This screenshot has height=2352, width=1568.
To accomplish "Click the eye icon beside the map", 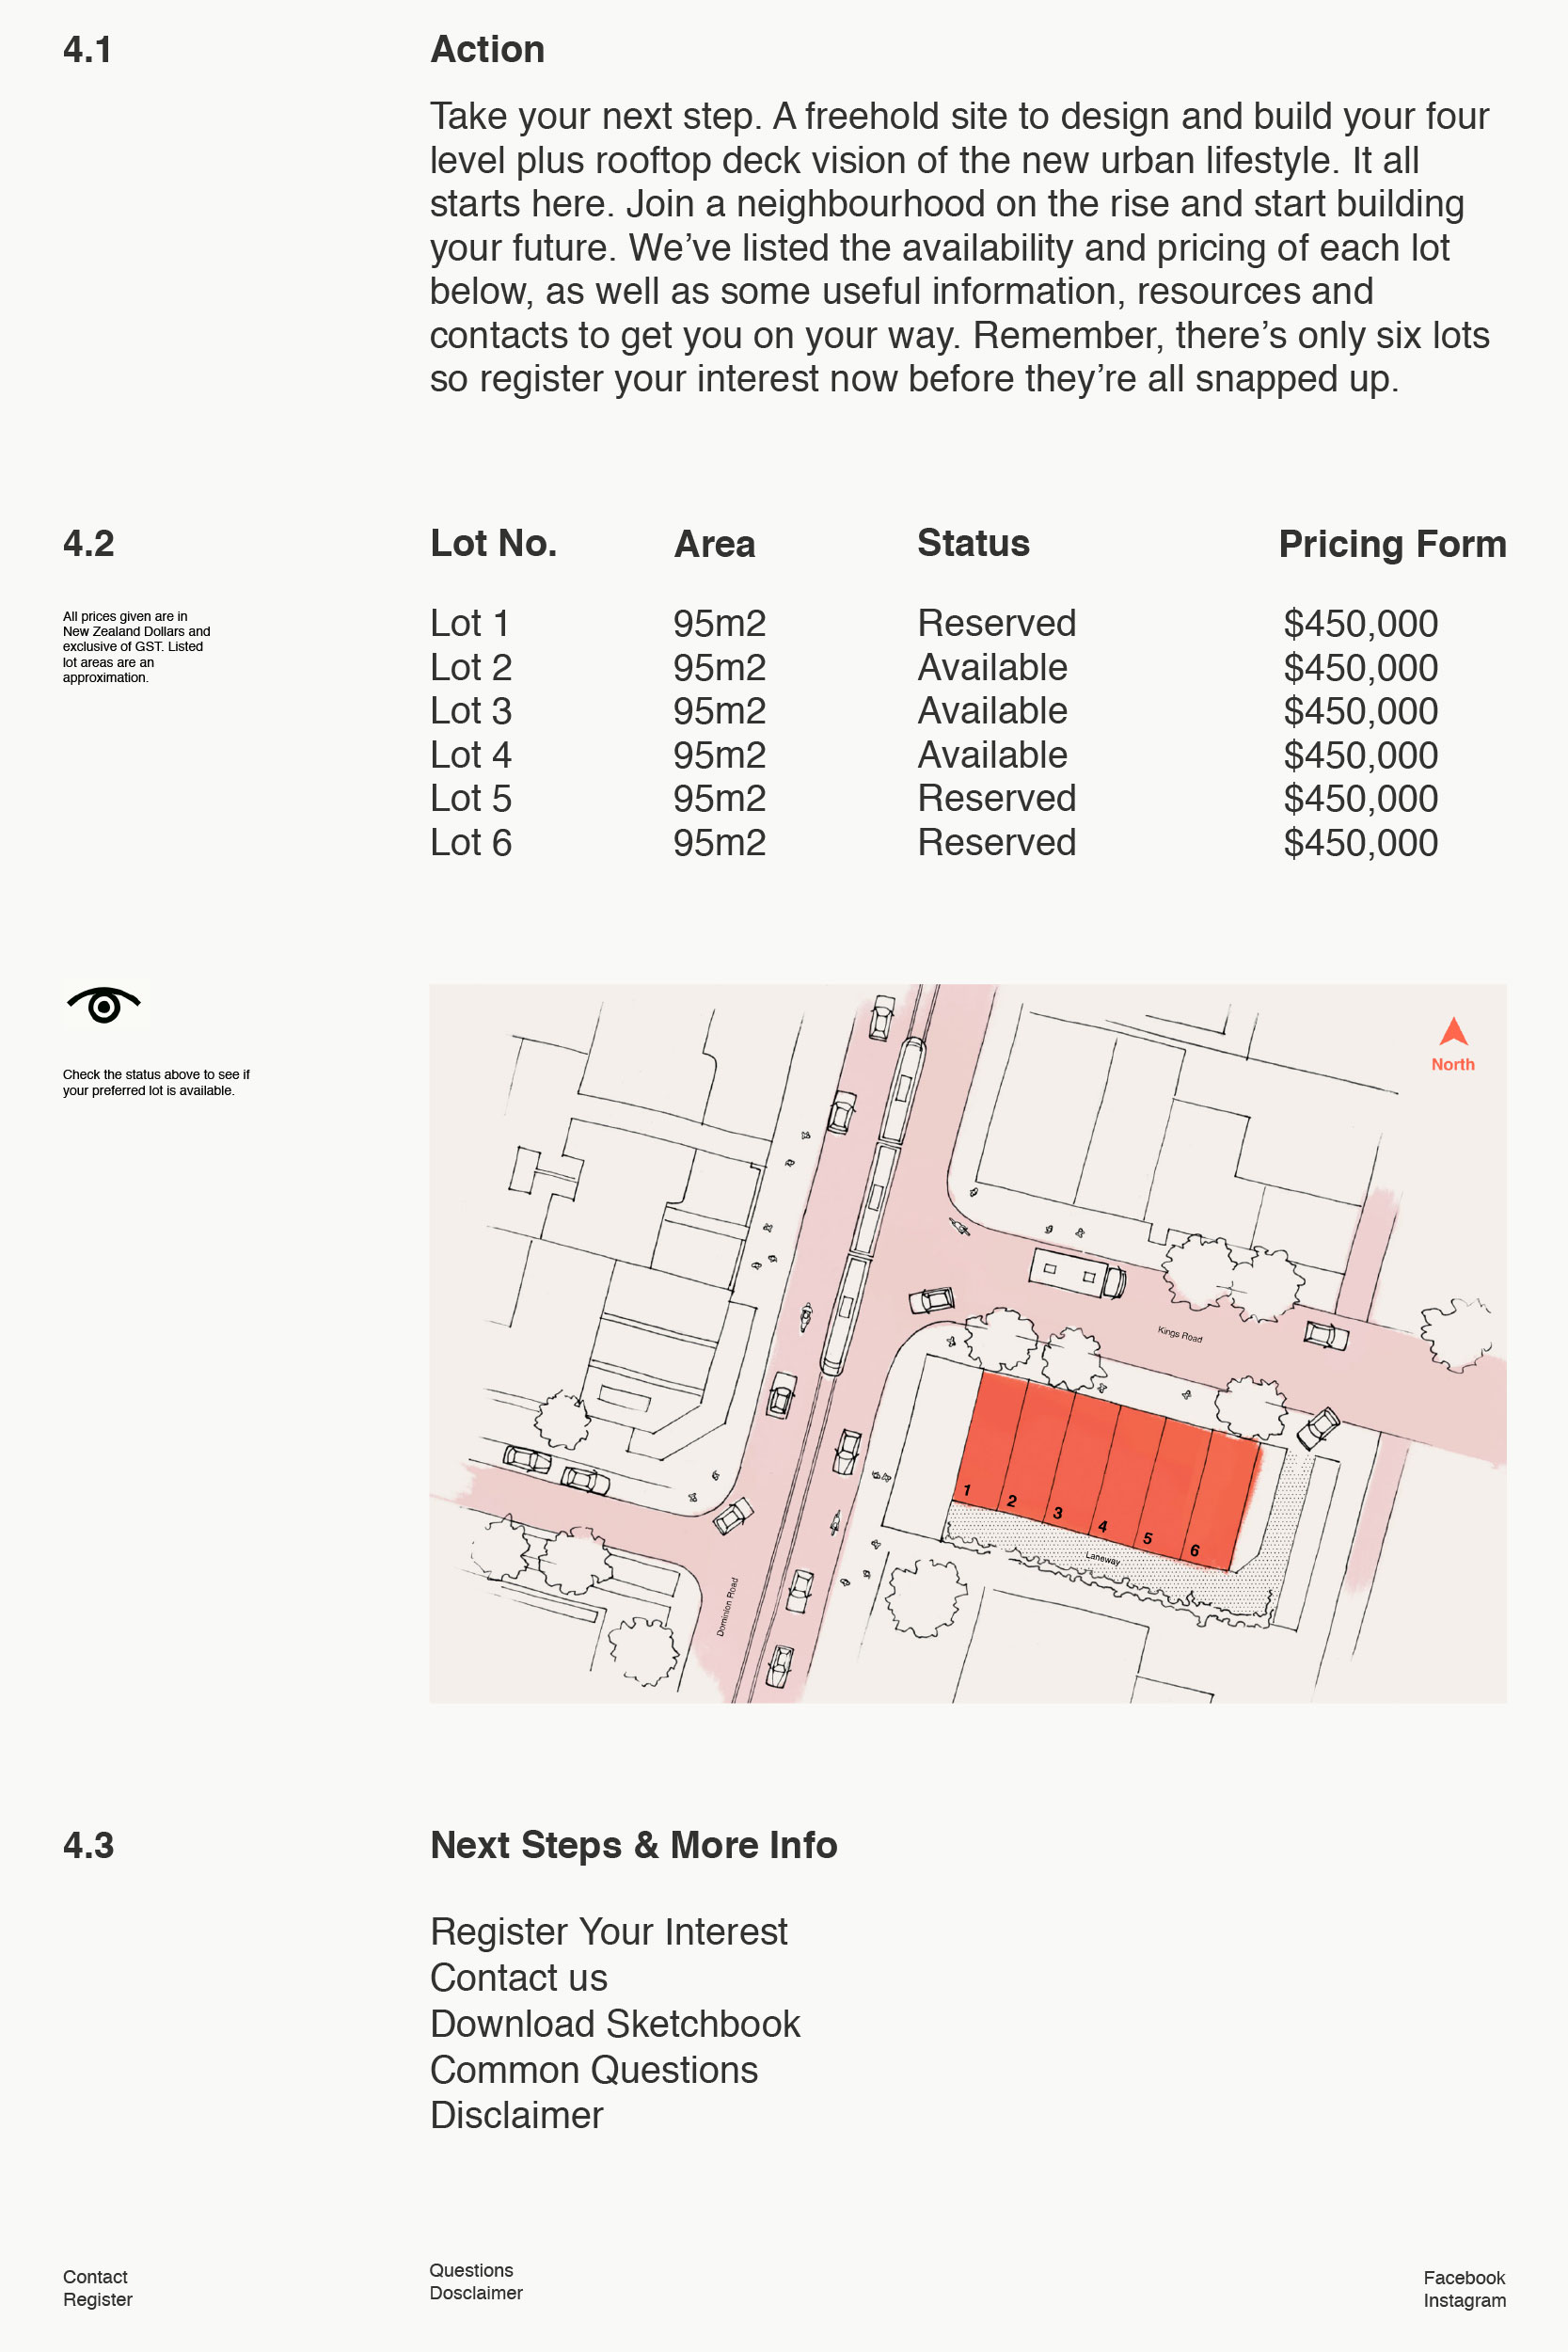I will 103,1005.
